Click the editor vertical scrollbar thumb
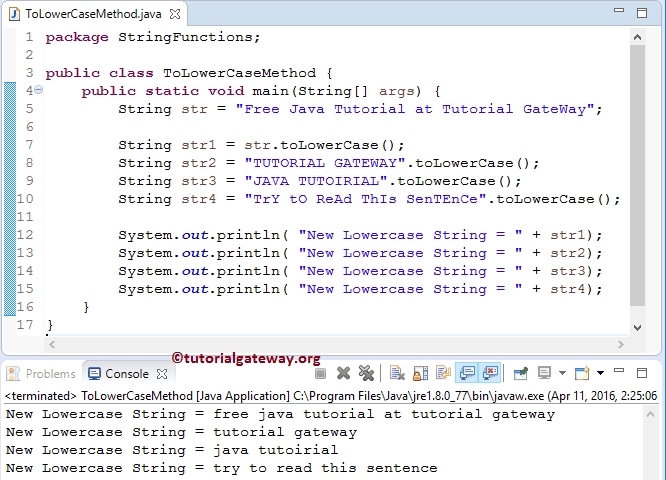The width and height of the screenshot is (666, 480). 637,175
